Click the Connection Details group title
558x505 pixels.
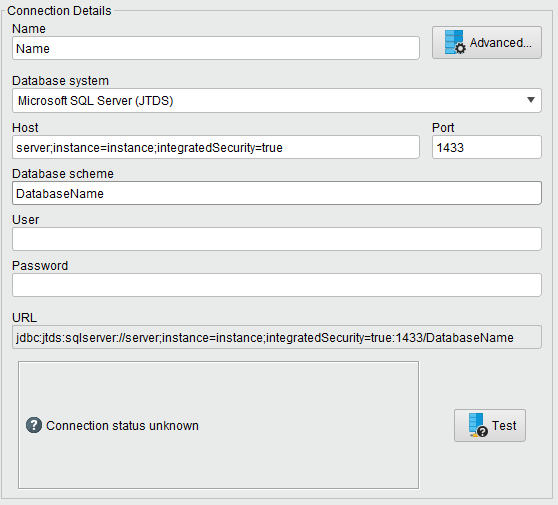tap(59, 11)
